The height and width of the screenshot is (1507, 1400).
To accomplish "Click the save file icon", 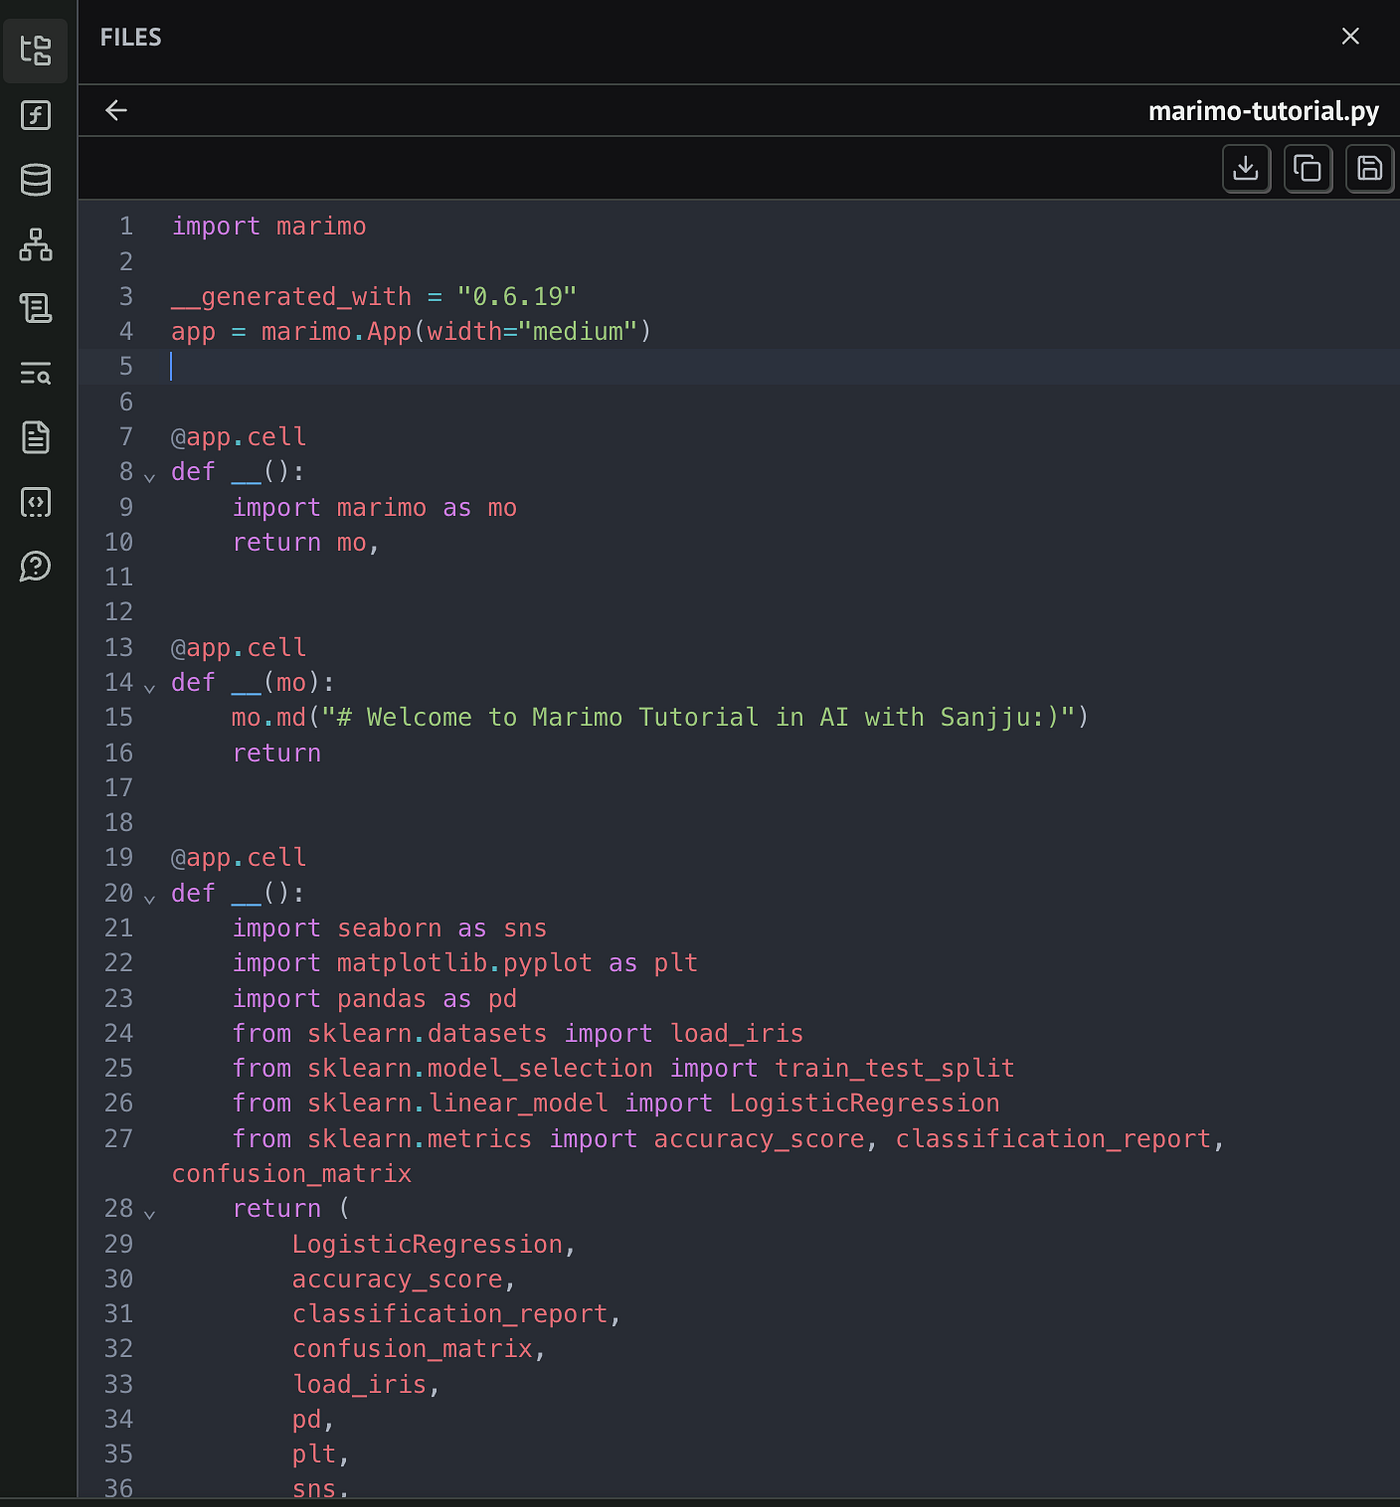I will pos(1370,168).
